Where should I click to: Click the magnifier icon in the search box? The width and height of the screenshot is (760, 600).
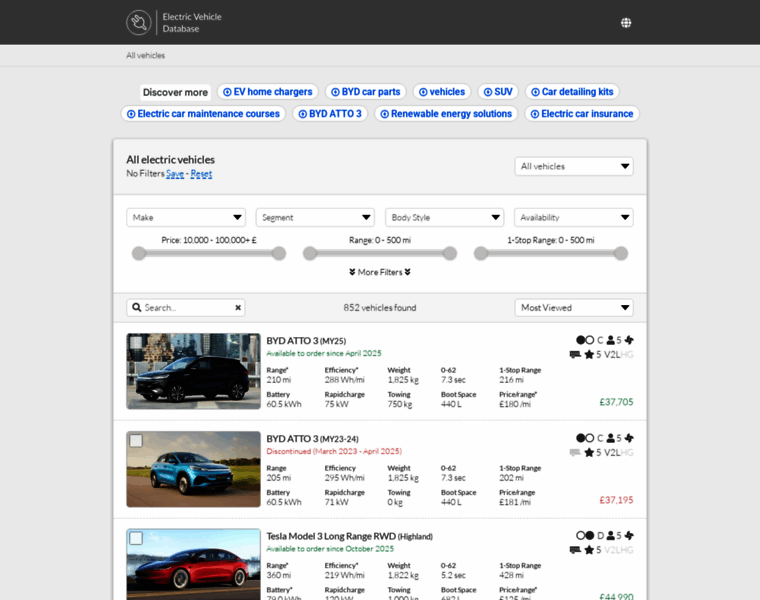137,307
